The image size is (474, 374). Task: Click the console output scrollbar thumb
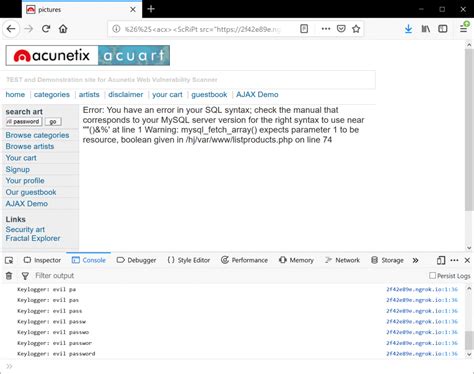pyautogui.click(x=469, y=340)
